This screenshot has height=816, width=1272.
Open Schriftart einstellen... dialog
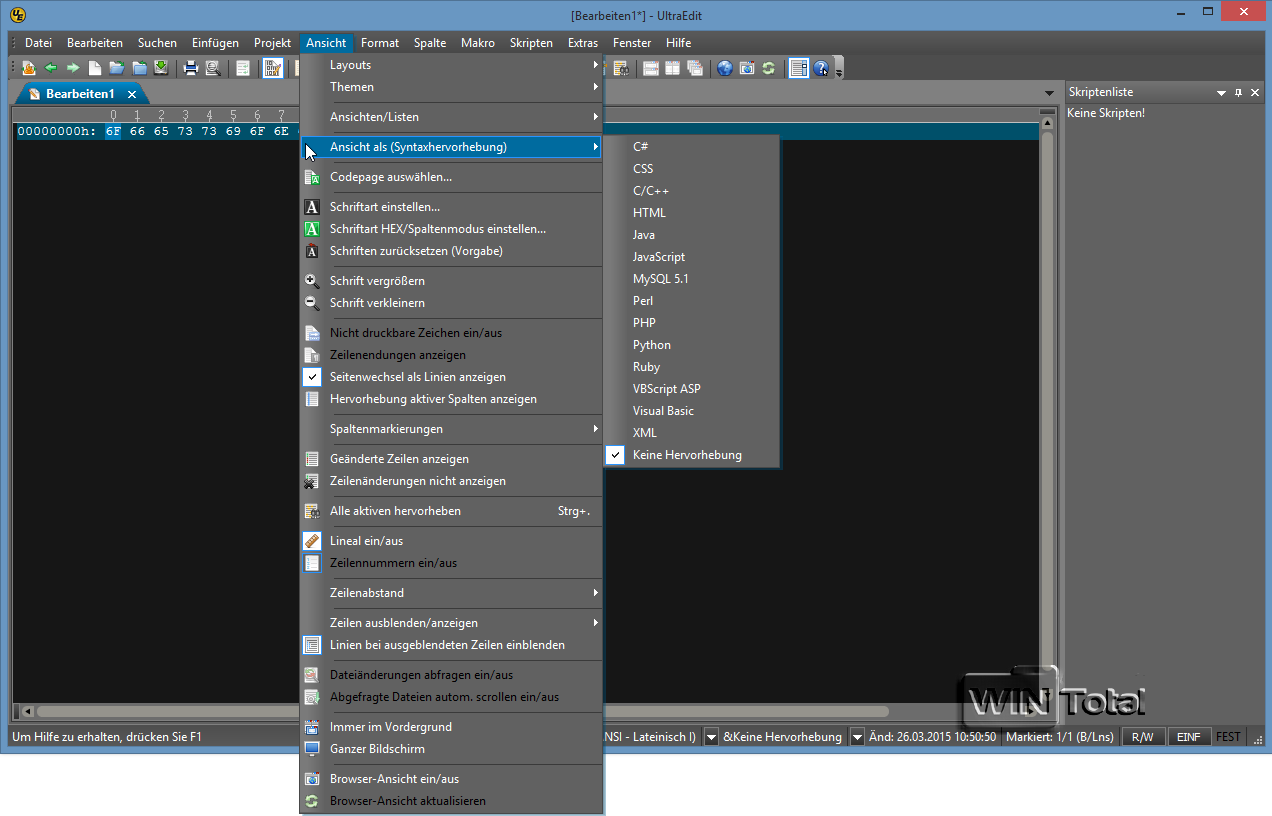click(452, 207)
